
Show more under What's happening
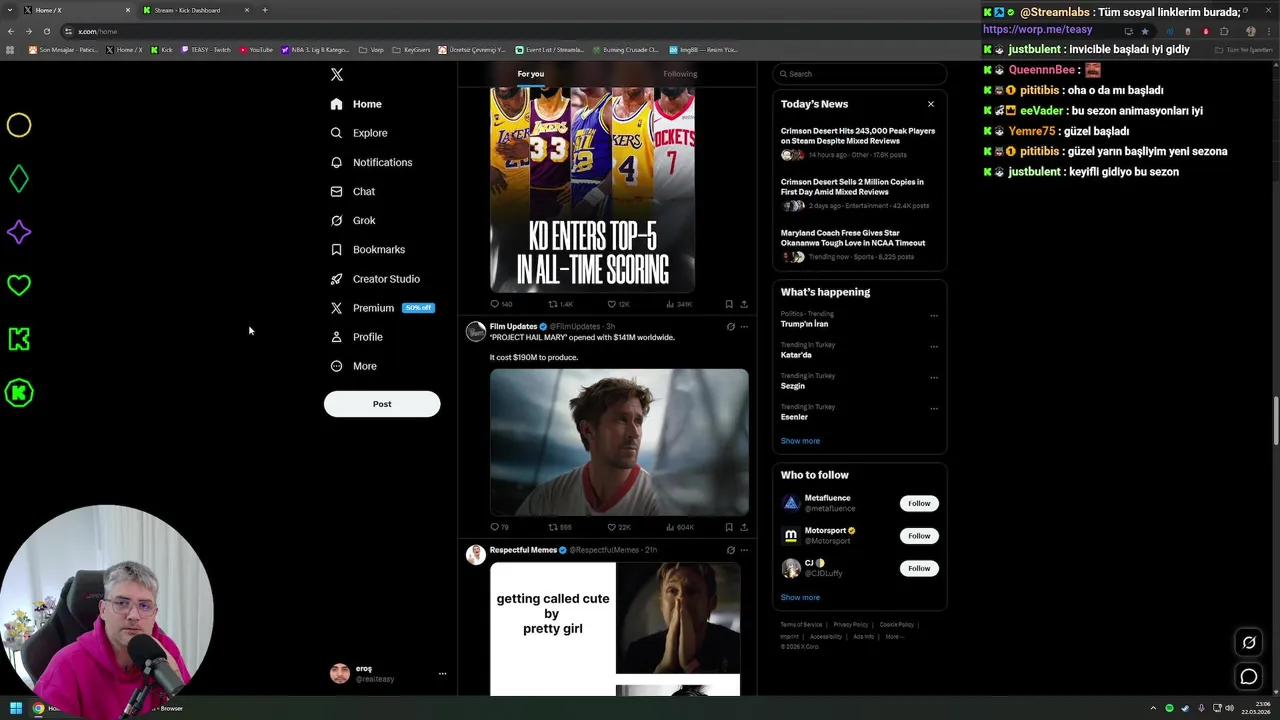point(800,441)
